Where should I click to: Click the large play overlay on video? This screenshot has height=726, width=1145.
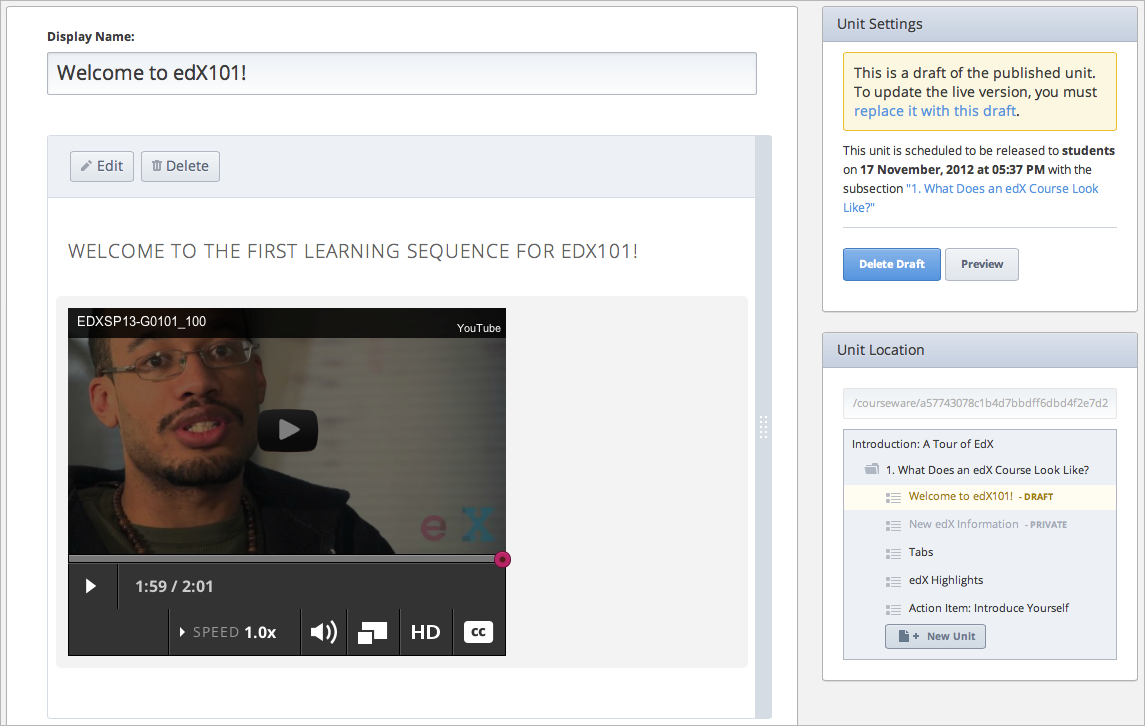click(x=287, y=430)
